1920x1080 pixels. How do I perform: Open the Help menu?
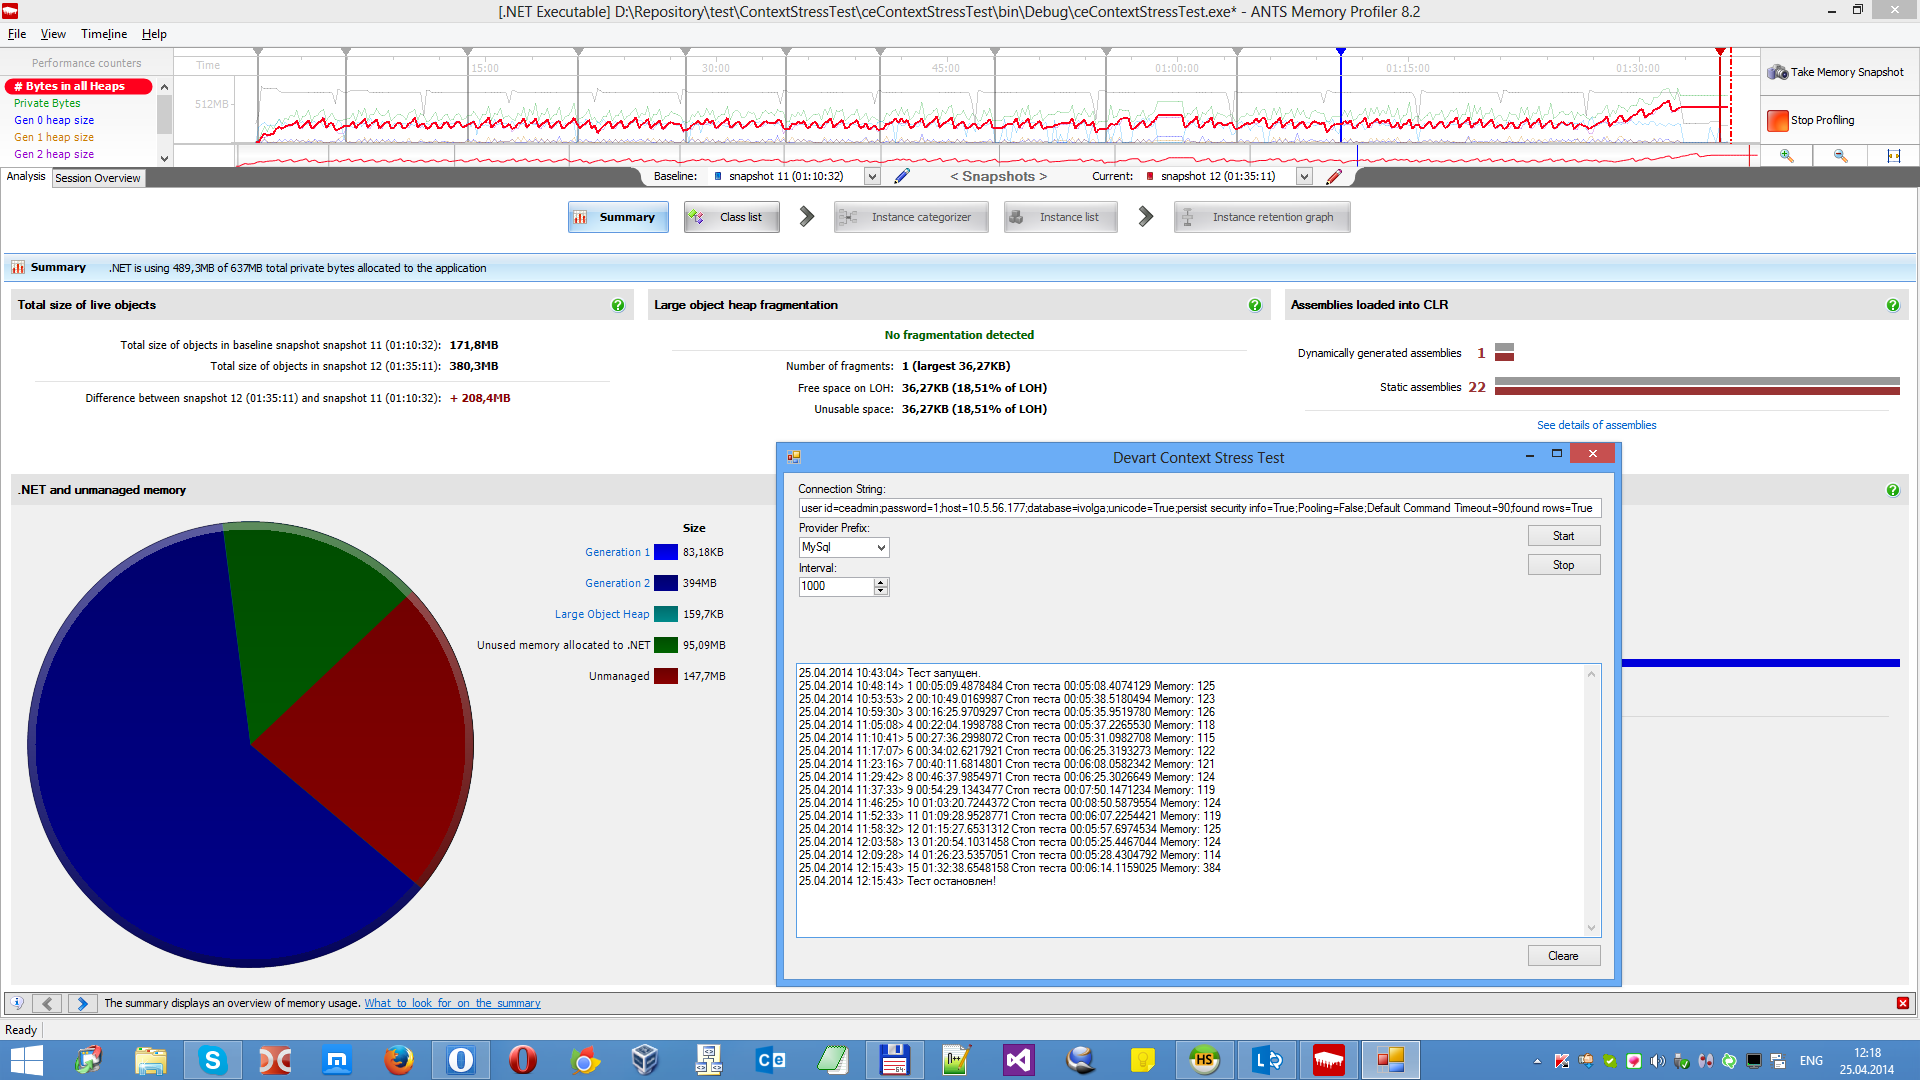click(154, 34)
